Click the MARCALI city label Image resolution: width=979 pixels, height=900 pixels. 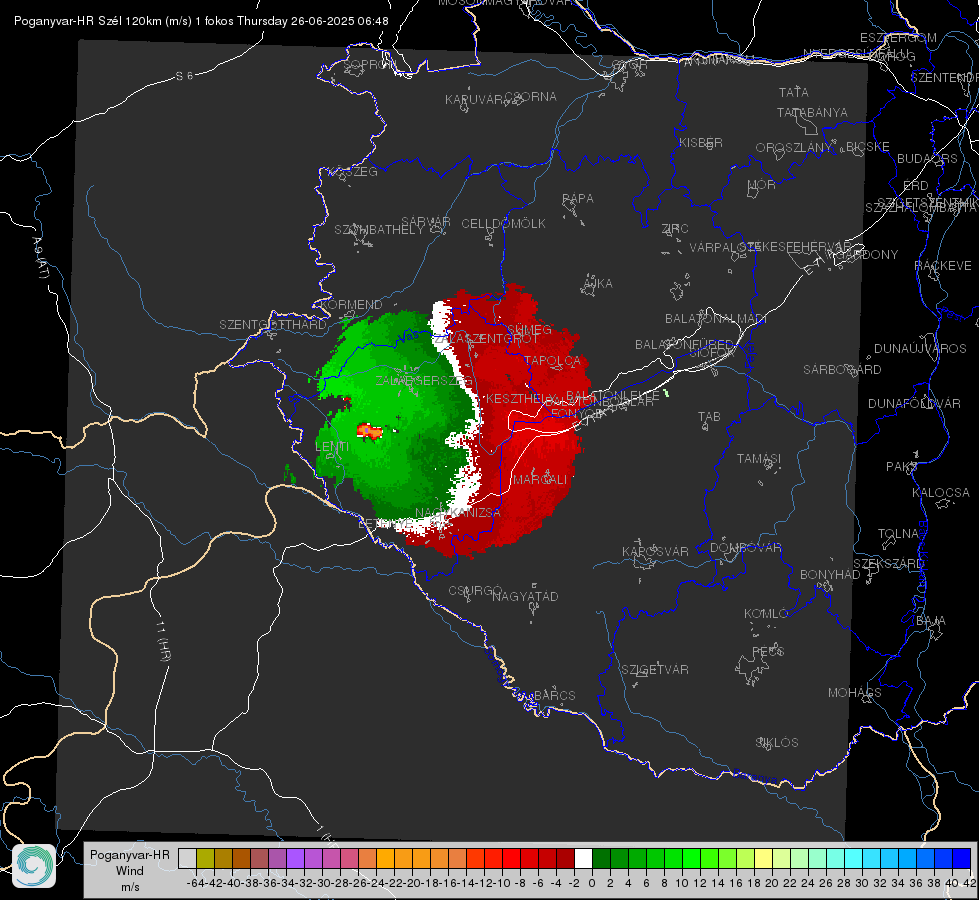(x=540, y=480)
